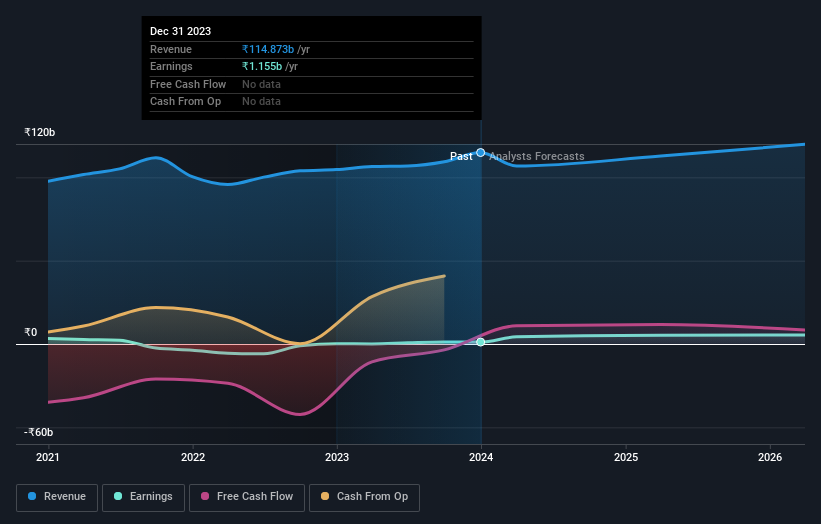This screenshot has width=821, height=524.
Task: Click the 2024 x-axis label
Action: click(x=481, y=457)
